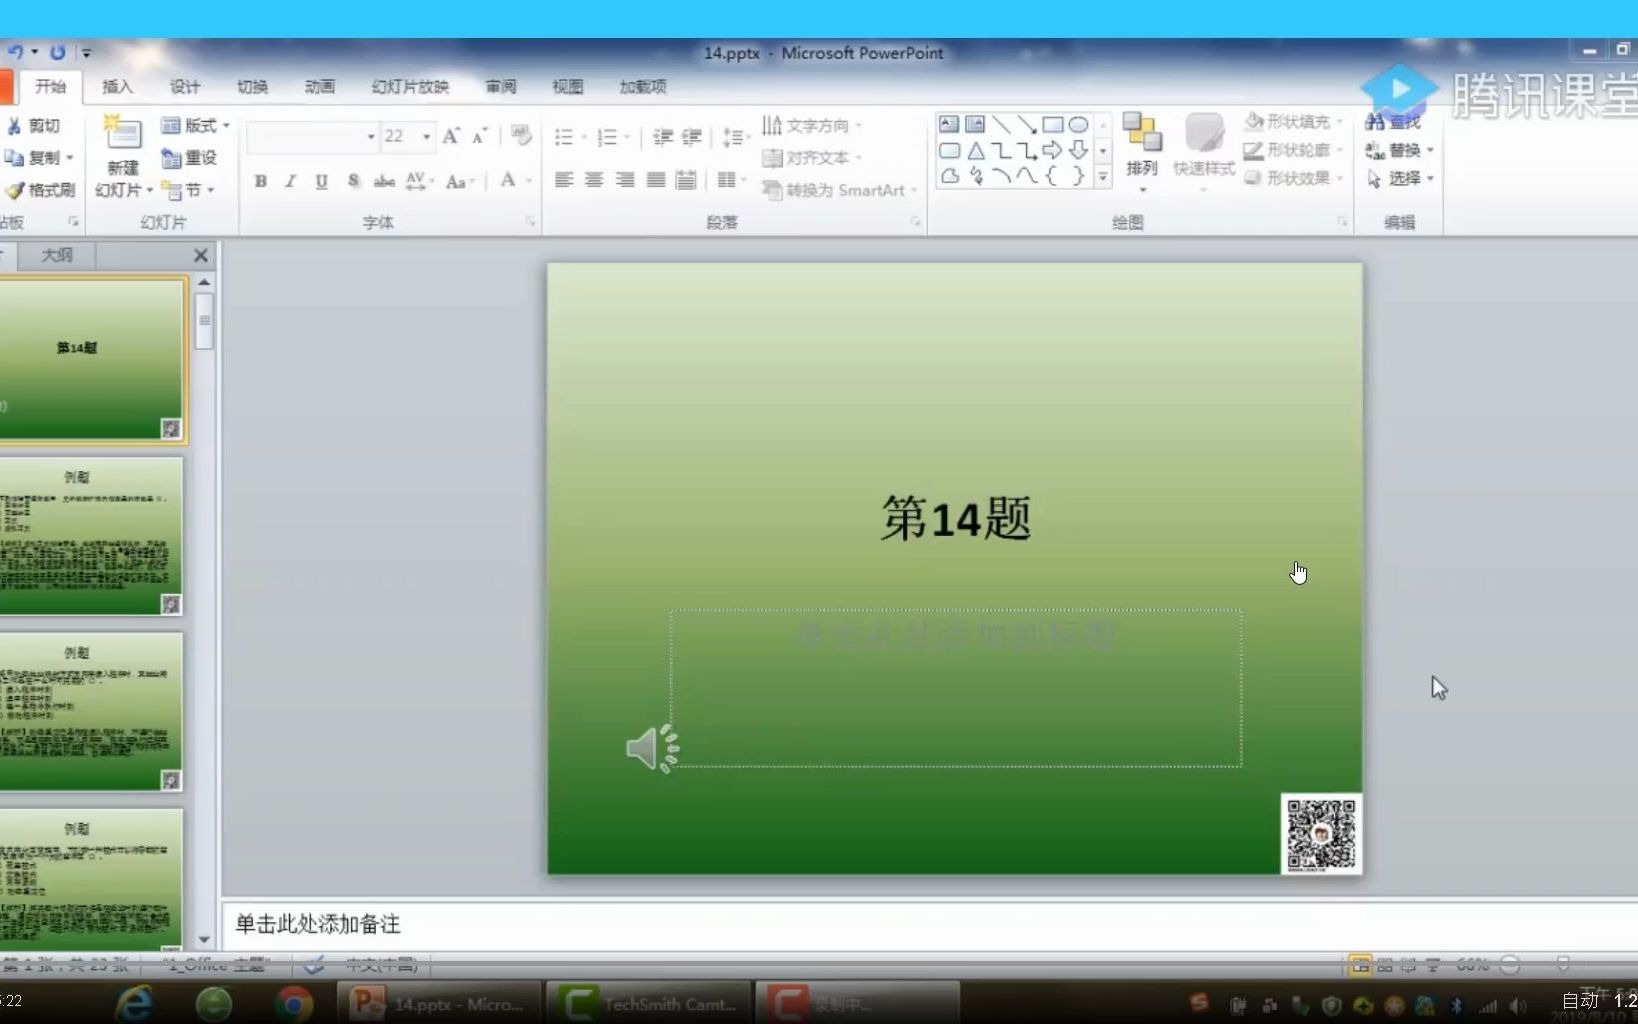Justify the paragraph text
1638x1024 pixels.
[656, 180]
